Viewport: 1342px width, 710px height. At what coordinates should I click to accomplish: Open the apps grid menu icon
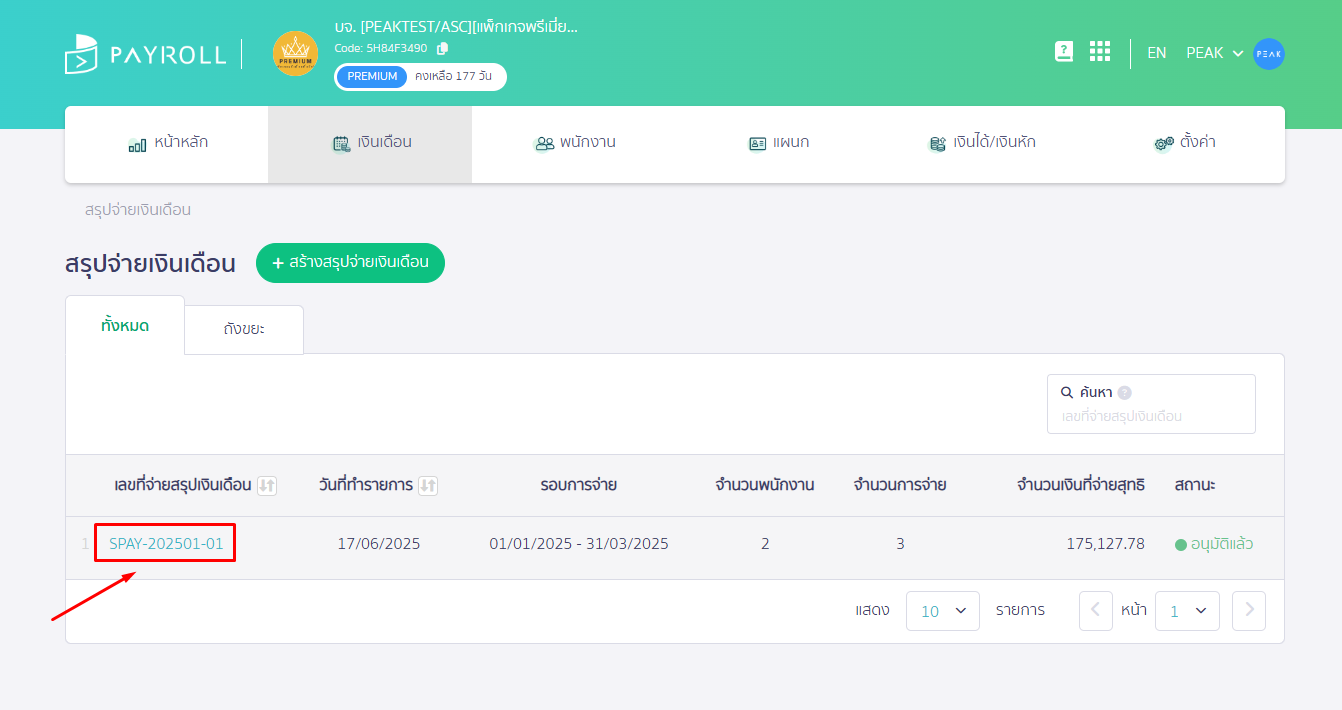pos(1100,52)
